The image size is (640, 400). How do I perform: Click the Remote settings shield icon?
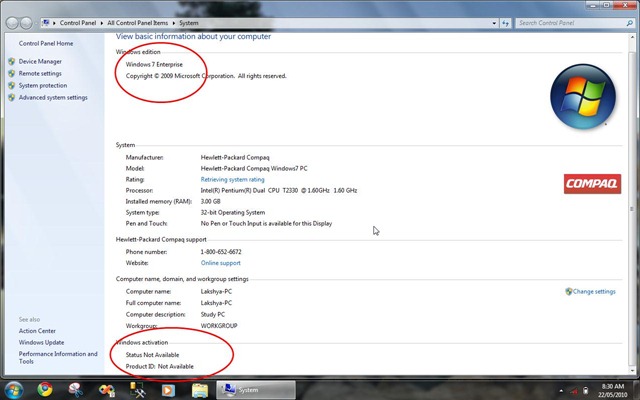tap(11, 73)
